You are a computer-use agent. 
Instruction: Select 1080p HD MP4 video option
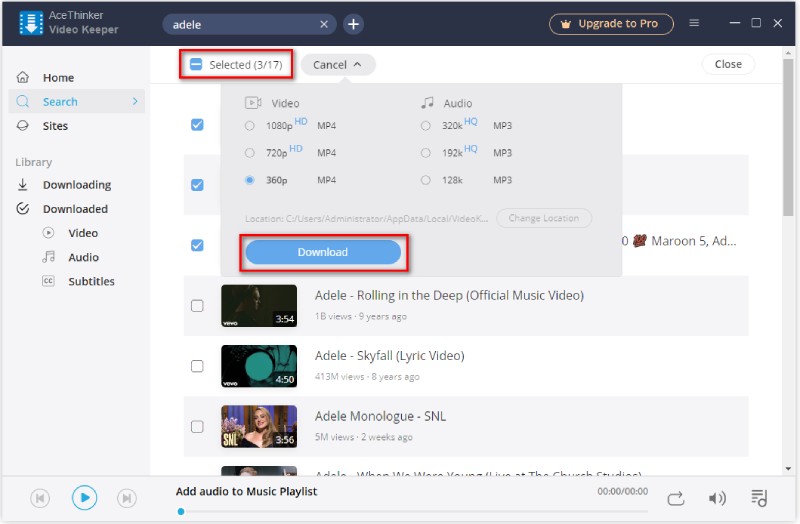tap(249, 126)
